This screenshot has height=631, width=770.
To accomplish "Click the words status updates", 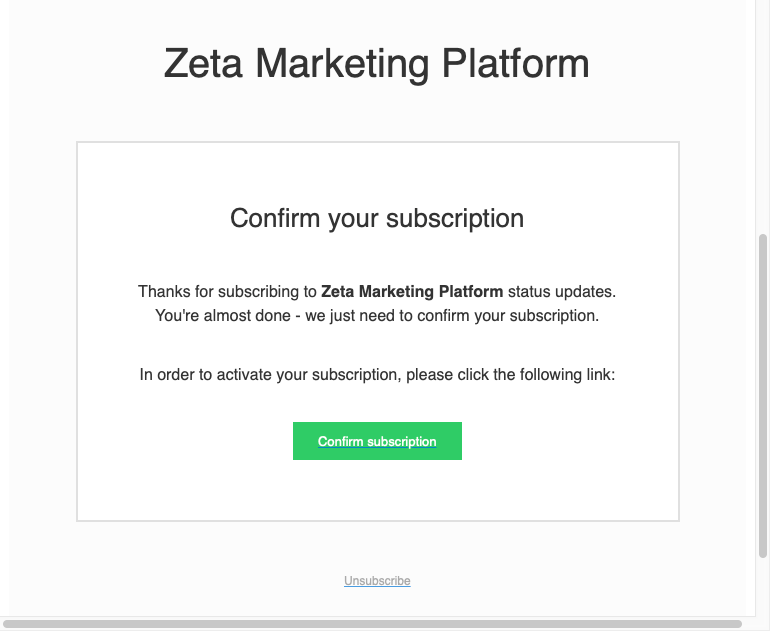I will point(562,292).
